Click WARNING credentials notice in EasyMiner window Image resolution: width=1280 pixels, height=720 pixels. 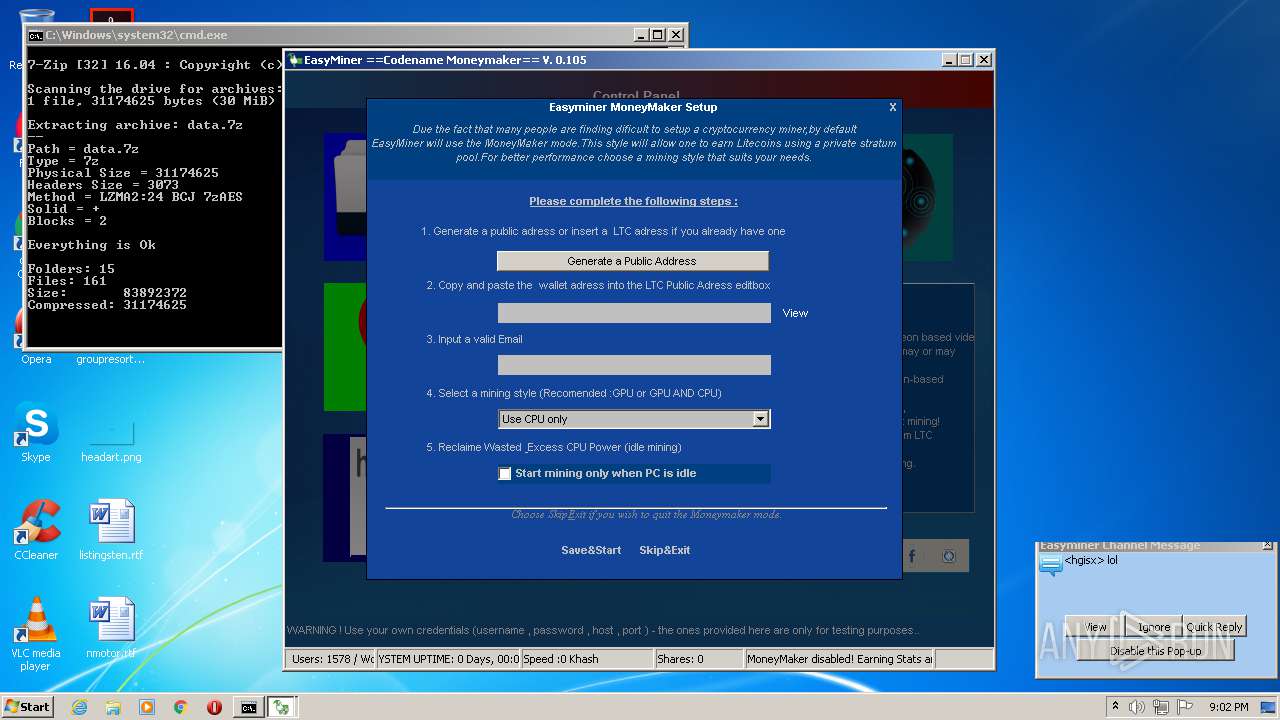[603, 630]
